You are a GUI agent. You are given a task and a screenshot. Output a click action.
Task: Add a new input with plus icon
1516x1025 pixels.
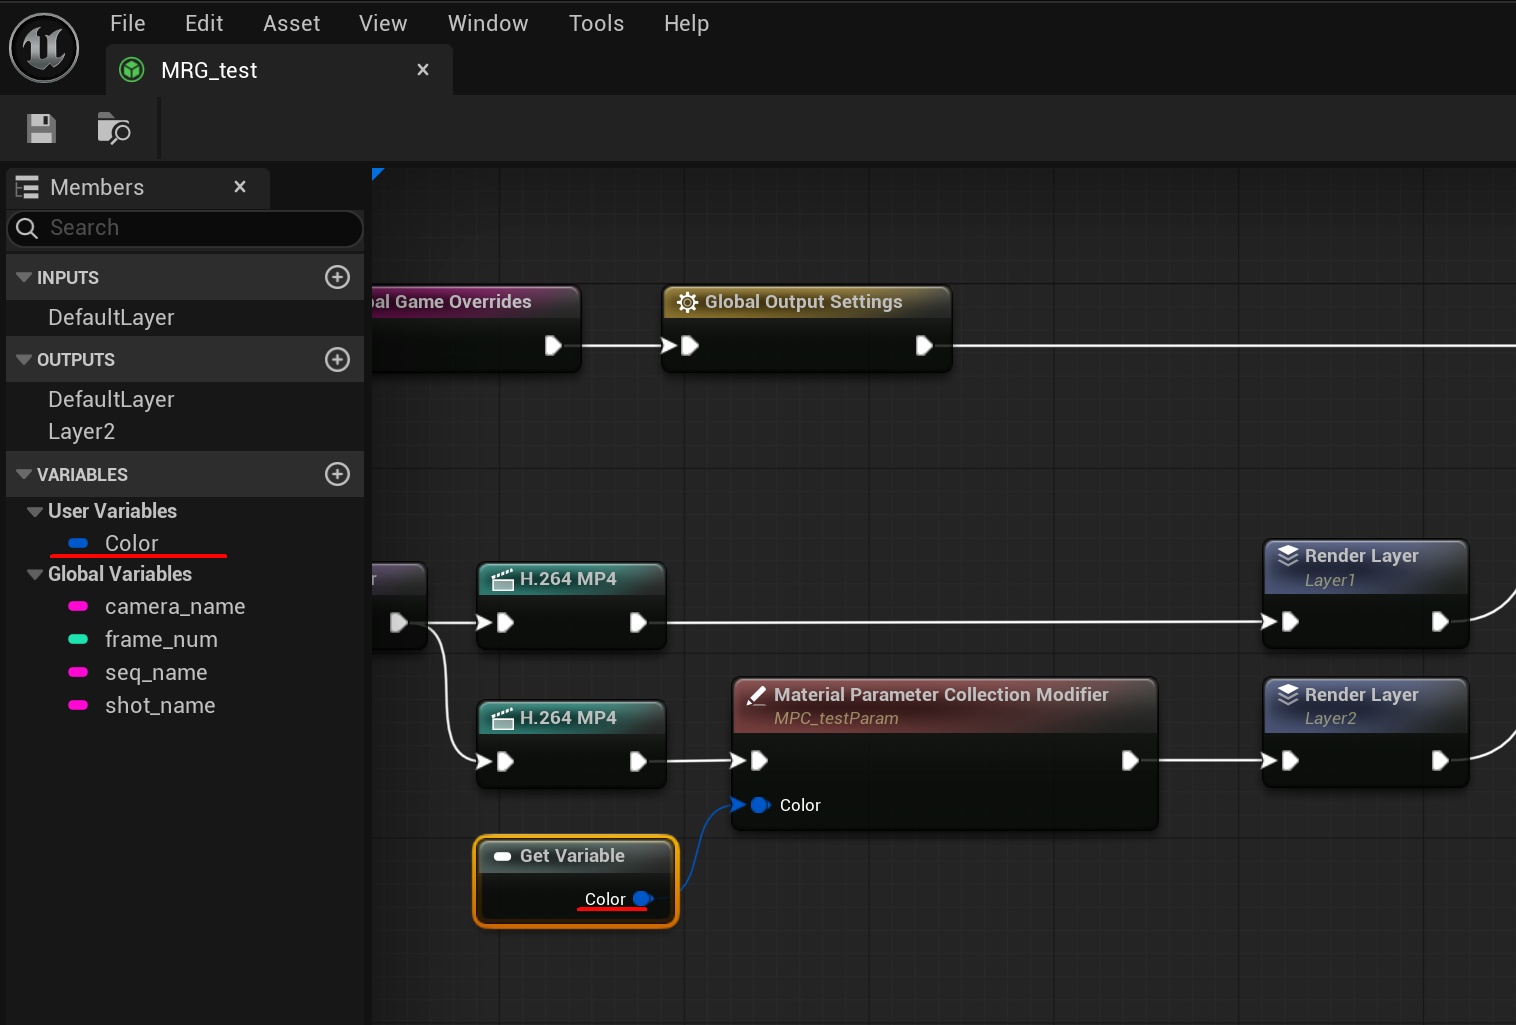[x=337, y=277]
